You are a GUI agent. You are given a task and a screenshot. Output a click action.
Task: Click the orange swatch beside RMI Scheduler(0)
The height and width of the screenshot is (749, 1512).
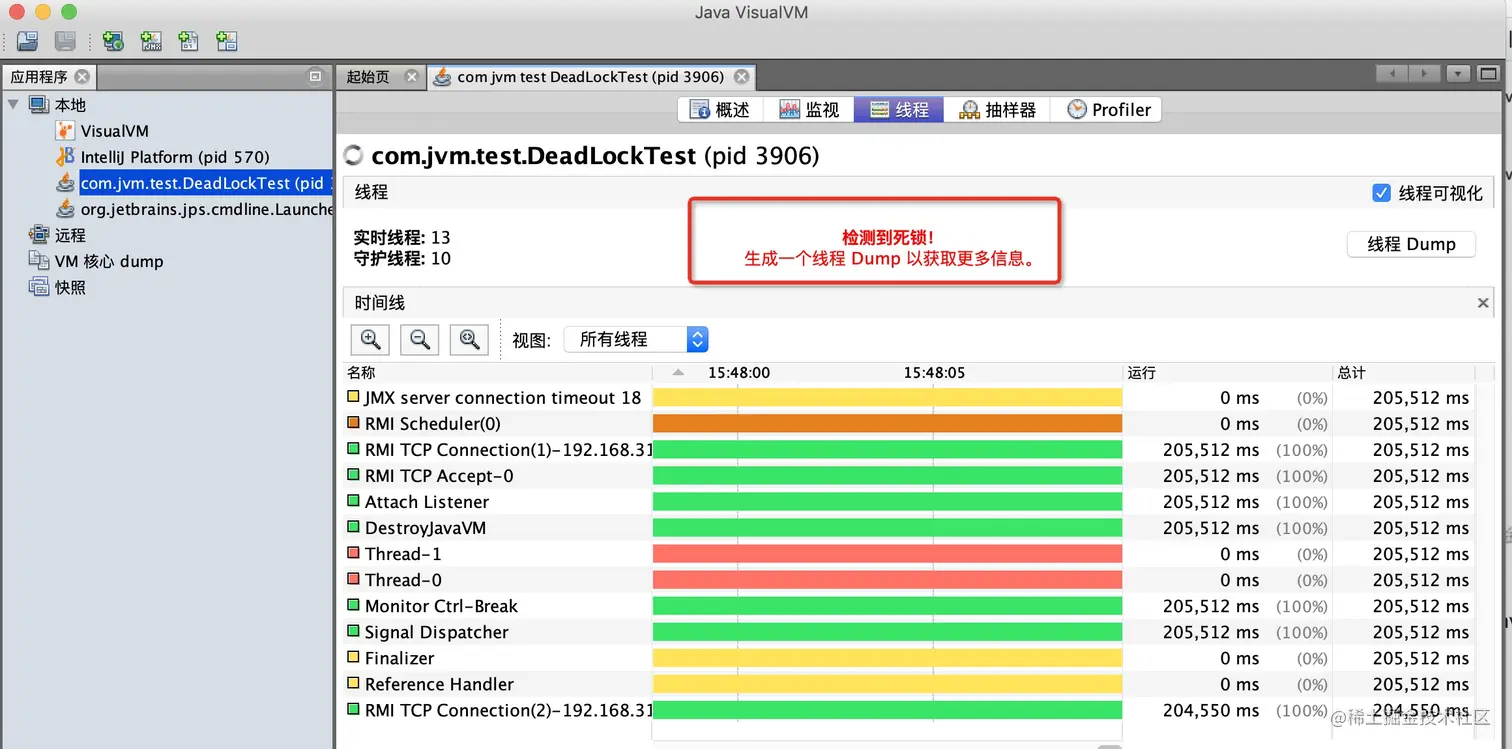pos(353,423)
